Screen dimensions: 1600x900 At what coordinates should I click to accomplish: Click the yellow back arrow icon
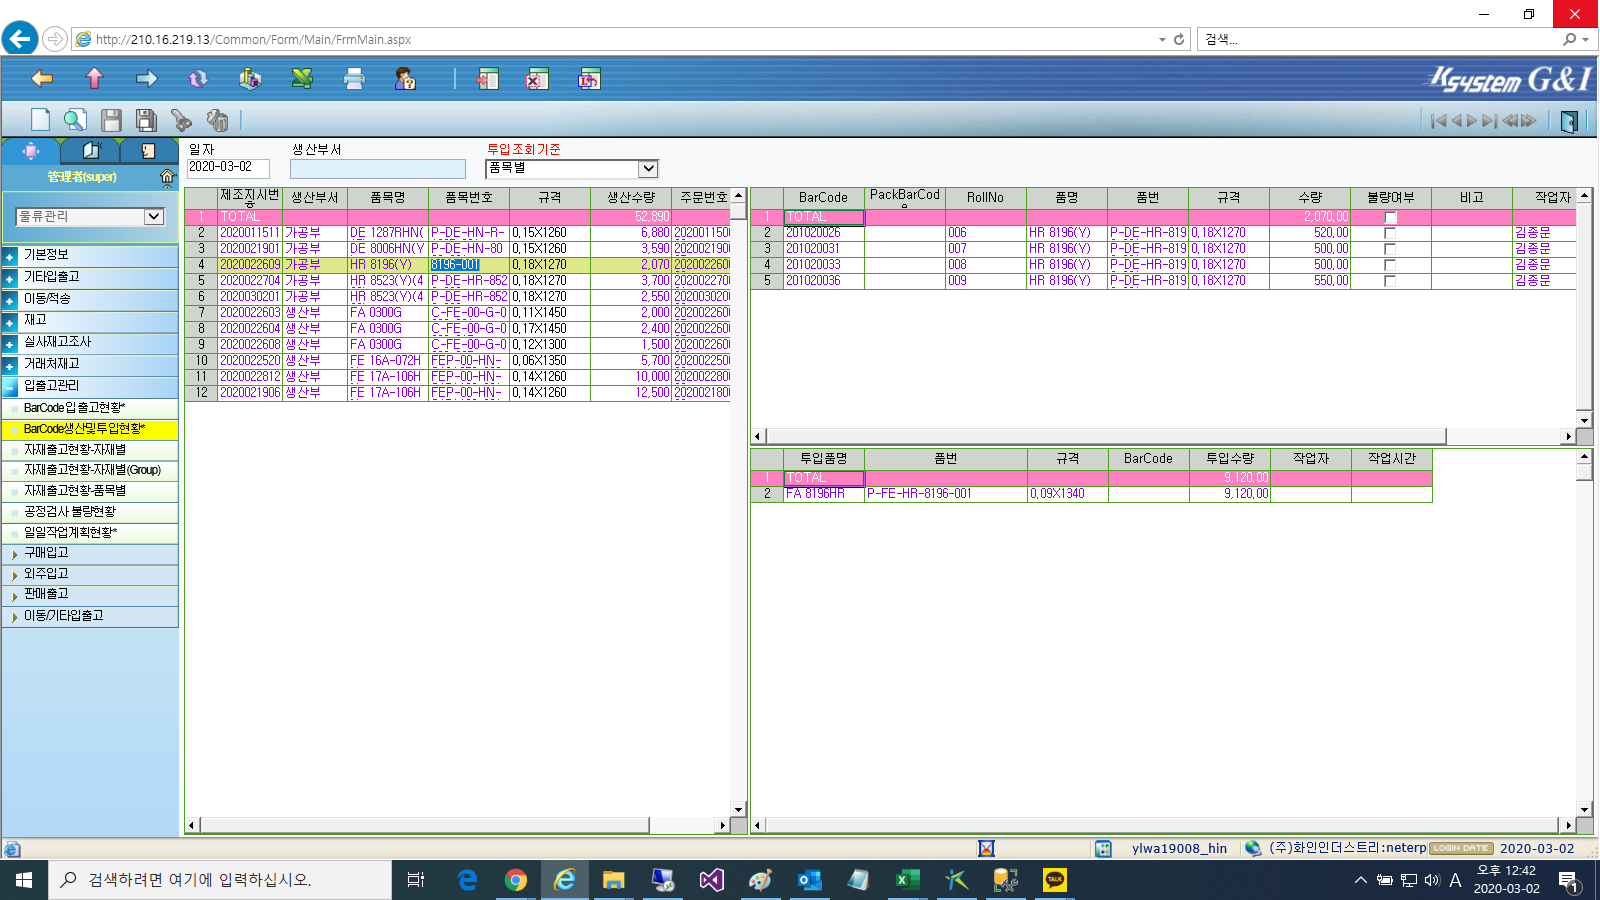[x=42, y=78]
